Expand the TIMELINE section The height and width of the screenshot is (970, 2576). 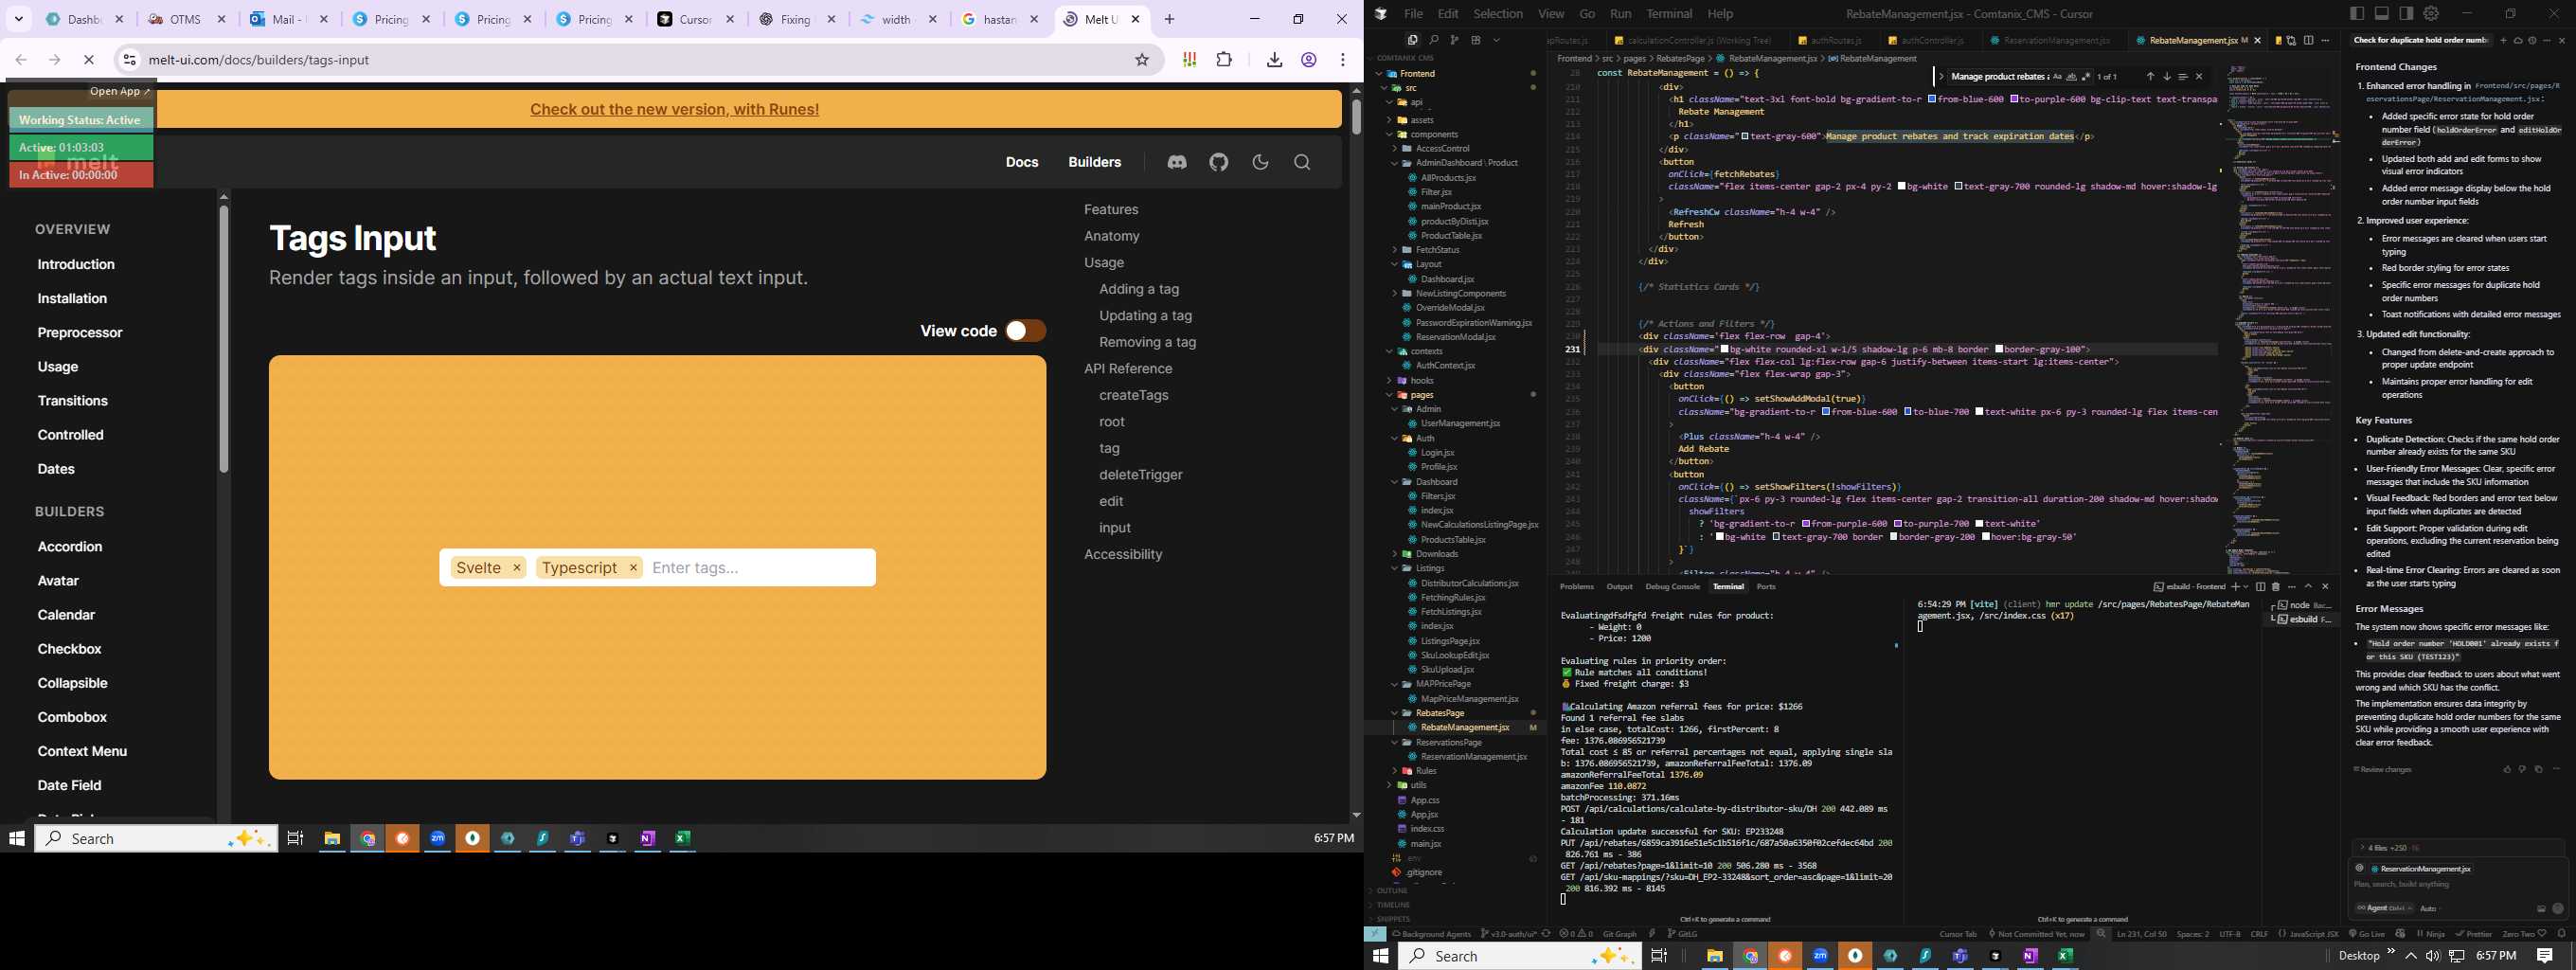point(1393,905)
